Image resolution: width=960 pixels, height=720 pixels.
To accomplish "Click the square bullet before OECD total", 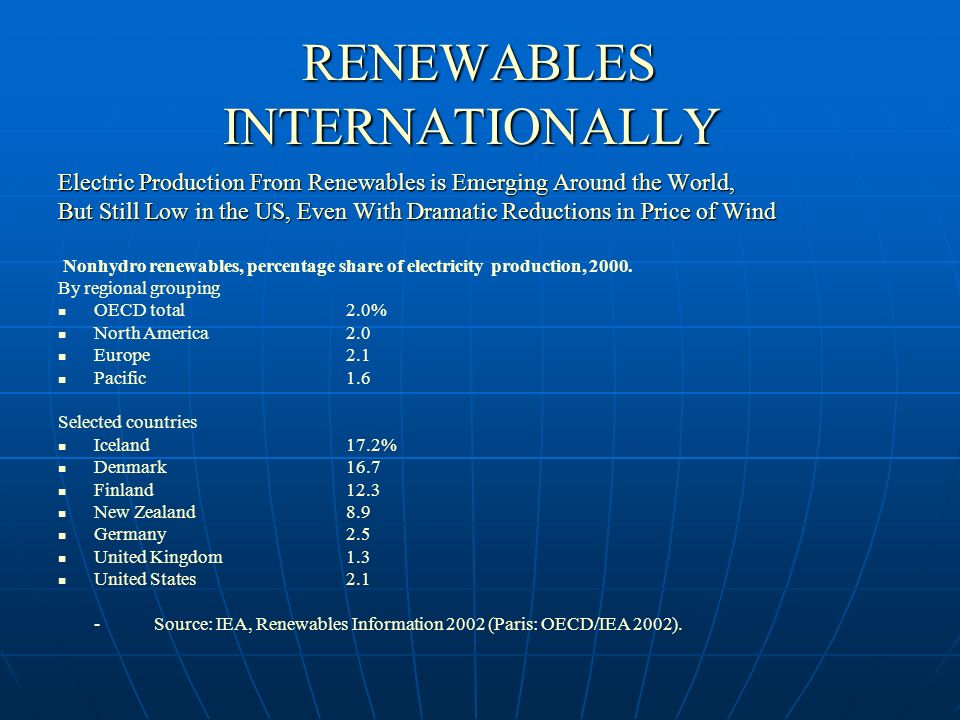I will [62, 312].
